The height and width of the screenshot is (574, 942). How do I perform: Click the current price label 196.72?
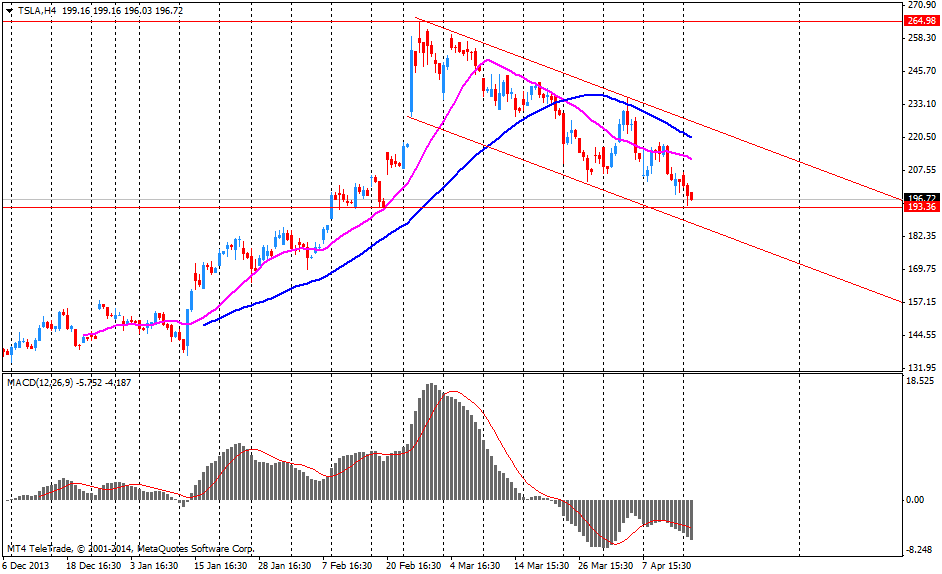(x=922, y=198)
